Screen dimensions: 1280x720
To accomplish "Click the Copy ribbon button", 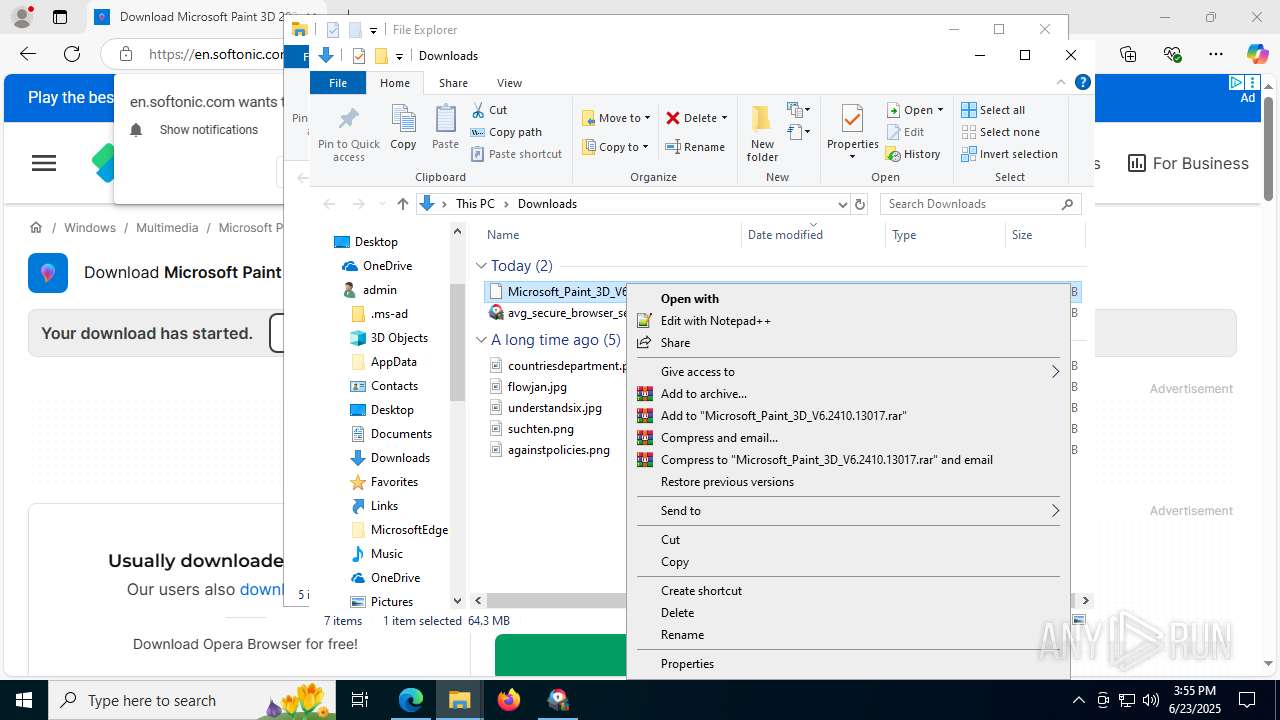I will 403,127.
